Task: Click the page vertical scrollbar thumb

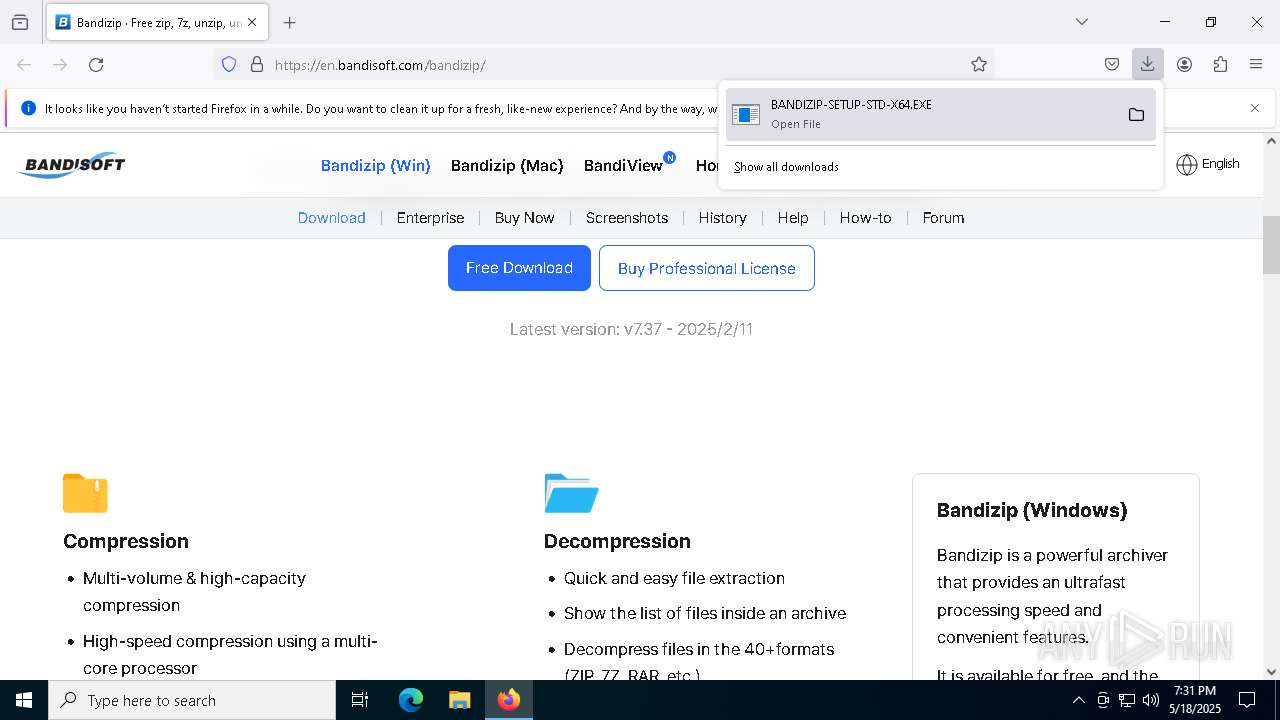Action: pos(1271,244)
